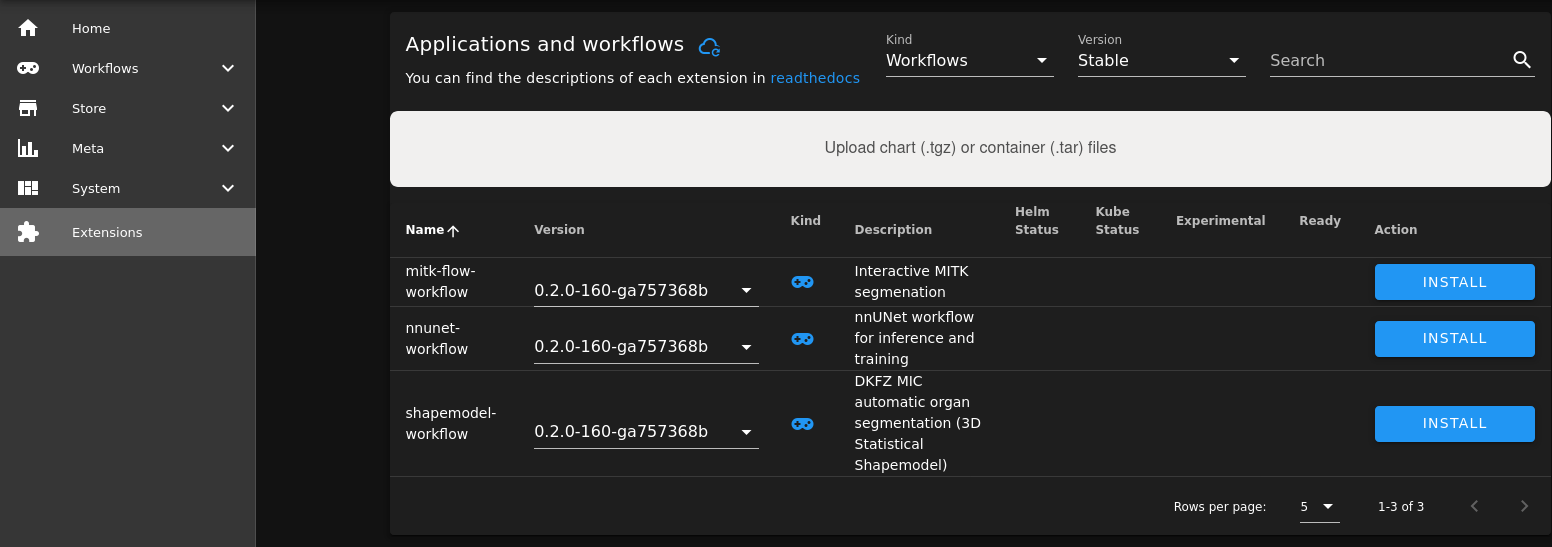The height and width of the screenshot is (547, 1552).
Task: Install the shapemodel-workflow extension
Action: coord(1454,423)
